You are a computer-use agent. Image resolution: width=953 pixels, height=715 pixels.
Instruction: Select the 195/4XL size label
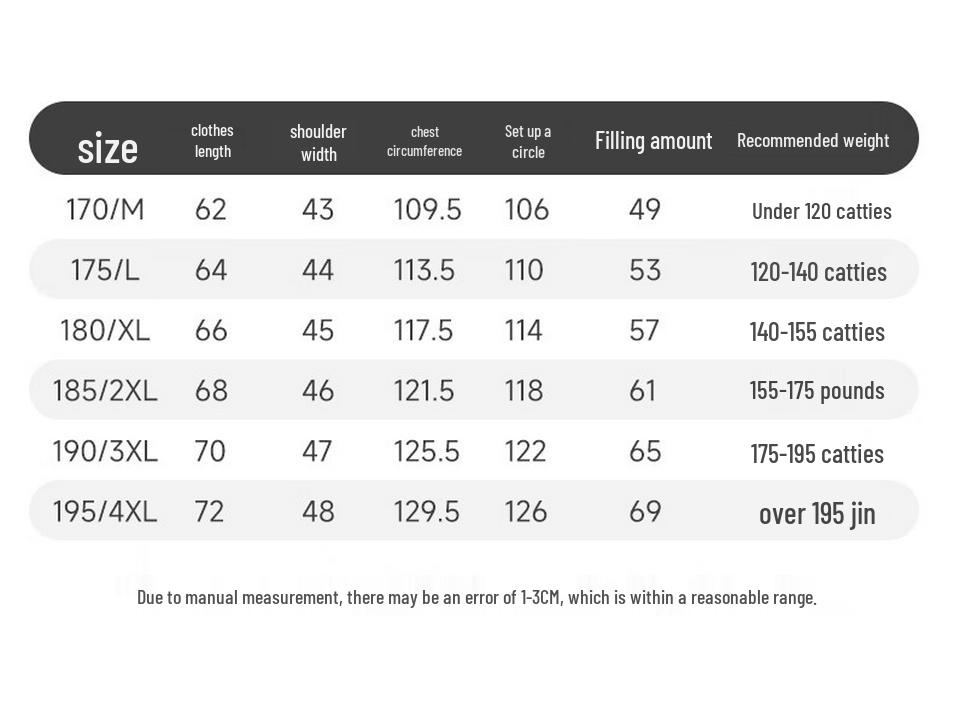coord(105,511)
